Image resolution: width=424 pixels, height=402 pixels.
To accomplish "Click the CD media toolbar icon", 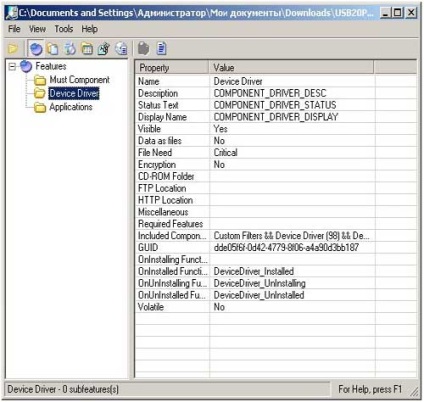I will (x=121, y=49).
